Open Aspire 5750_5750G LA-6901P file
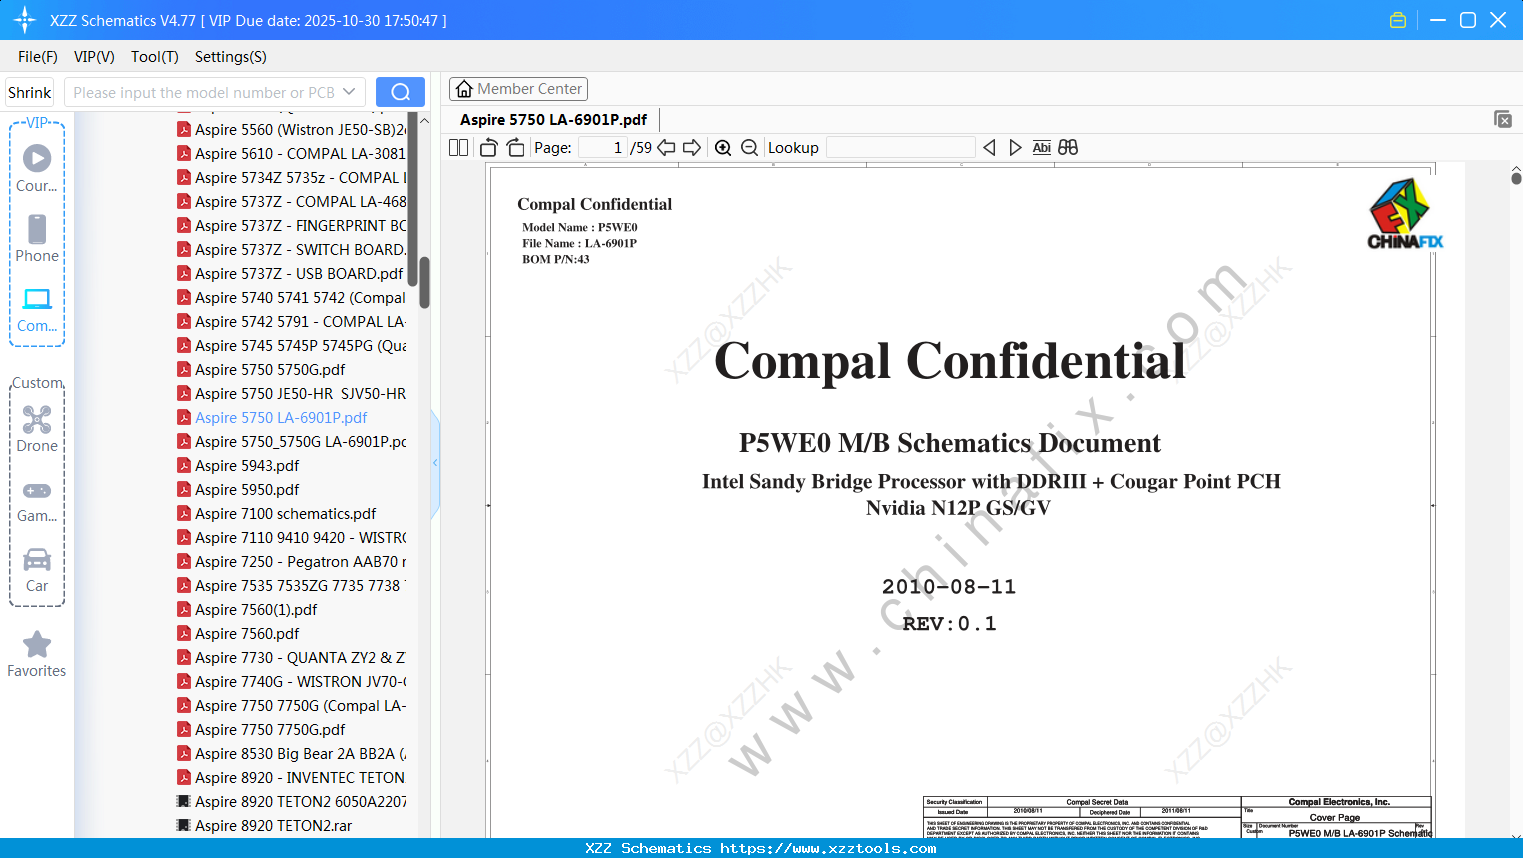Image resolution: width=1523 pixels, height=858 pixels. tap(291, 441)
